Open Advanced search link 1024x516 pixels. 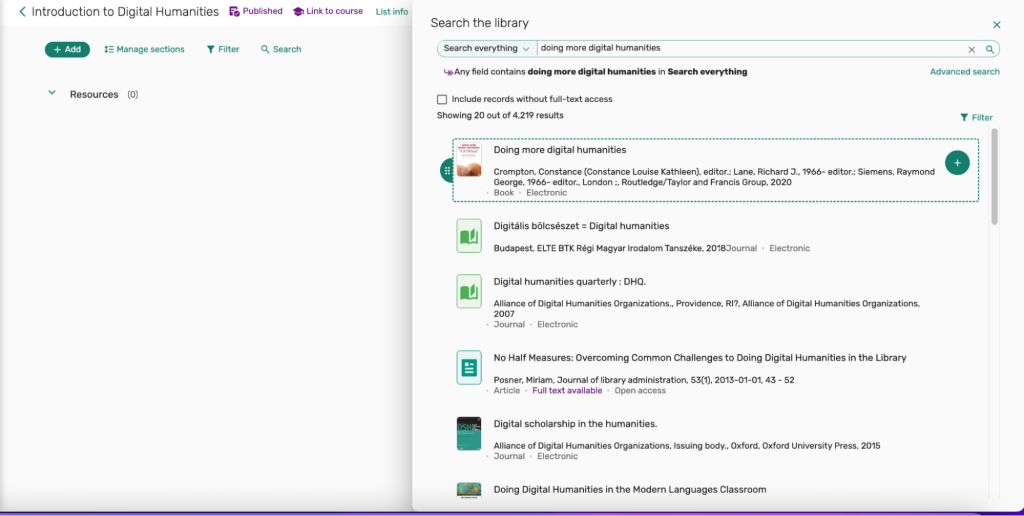click(964, 72)
